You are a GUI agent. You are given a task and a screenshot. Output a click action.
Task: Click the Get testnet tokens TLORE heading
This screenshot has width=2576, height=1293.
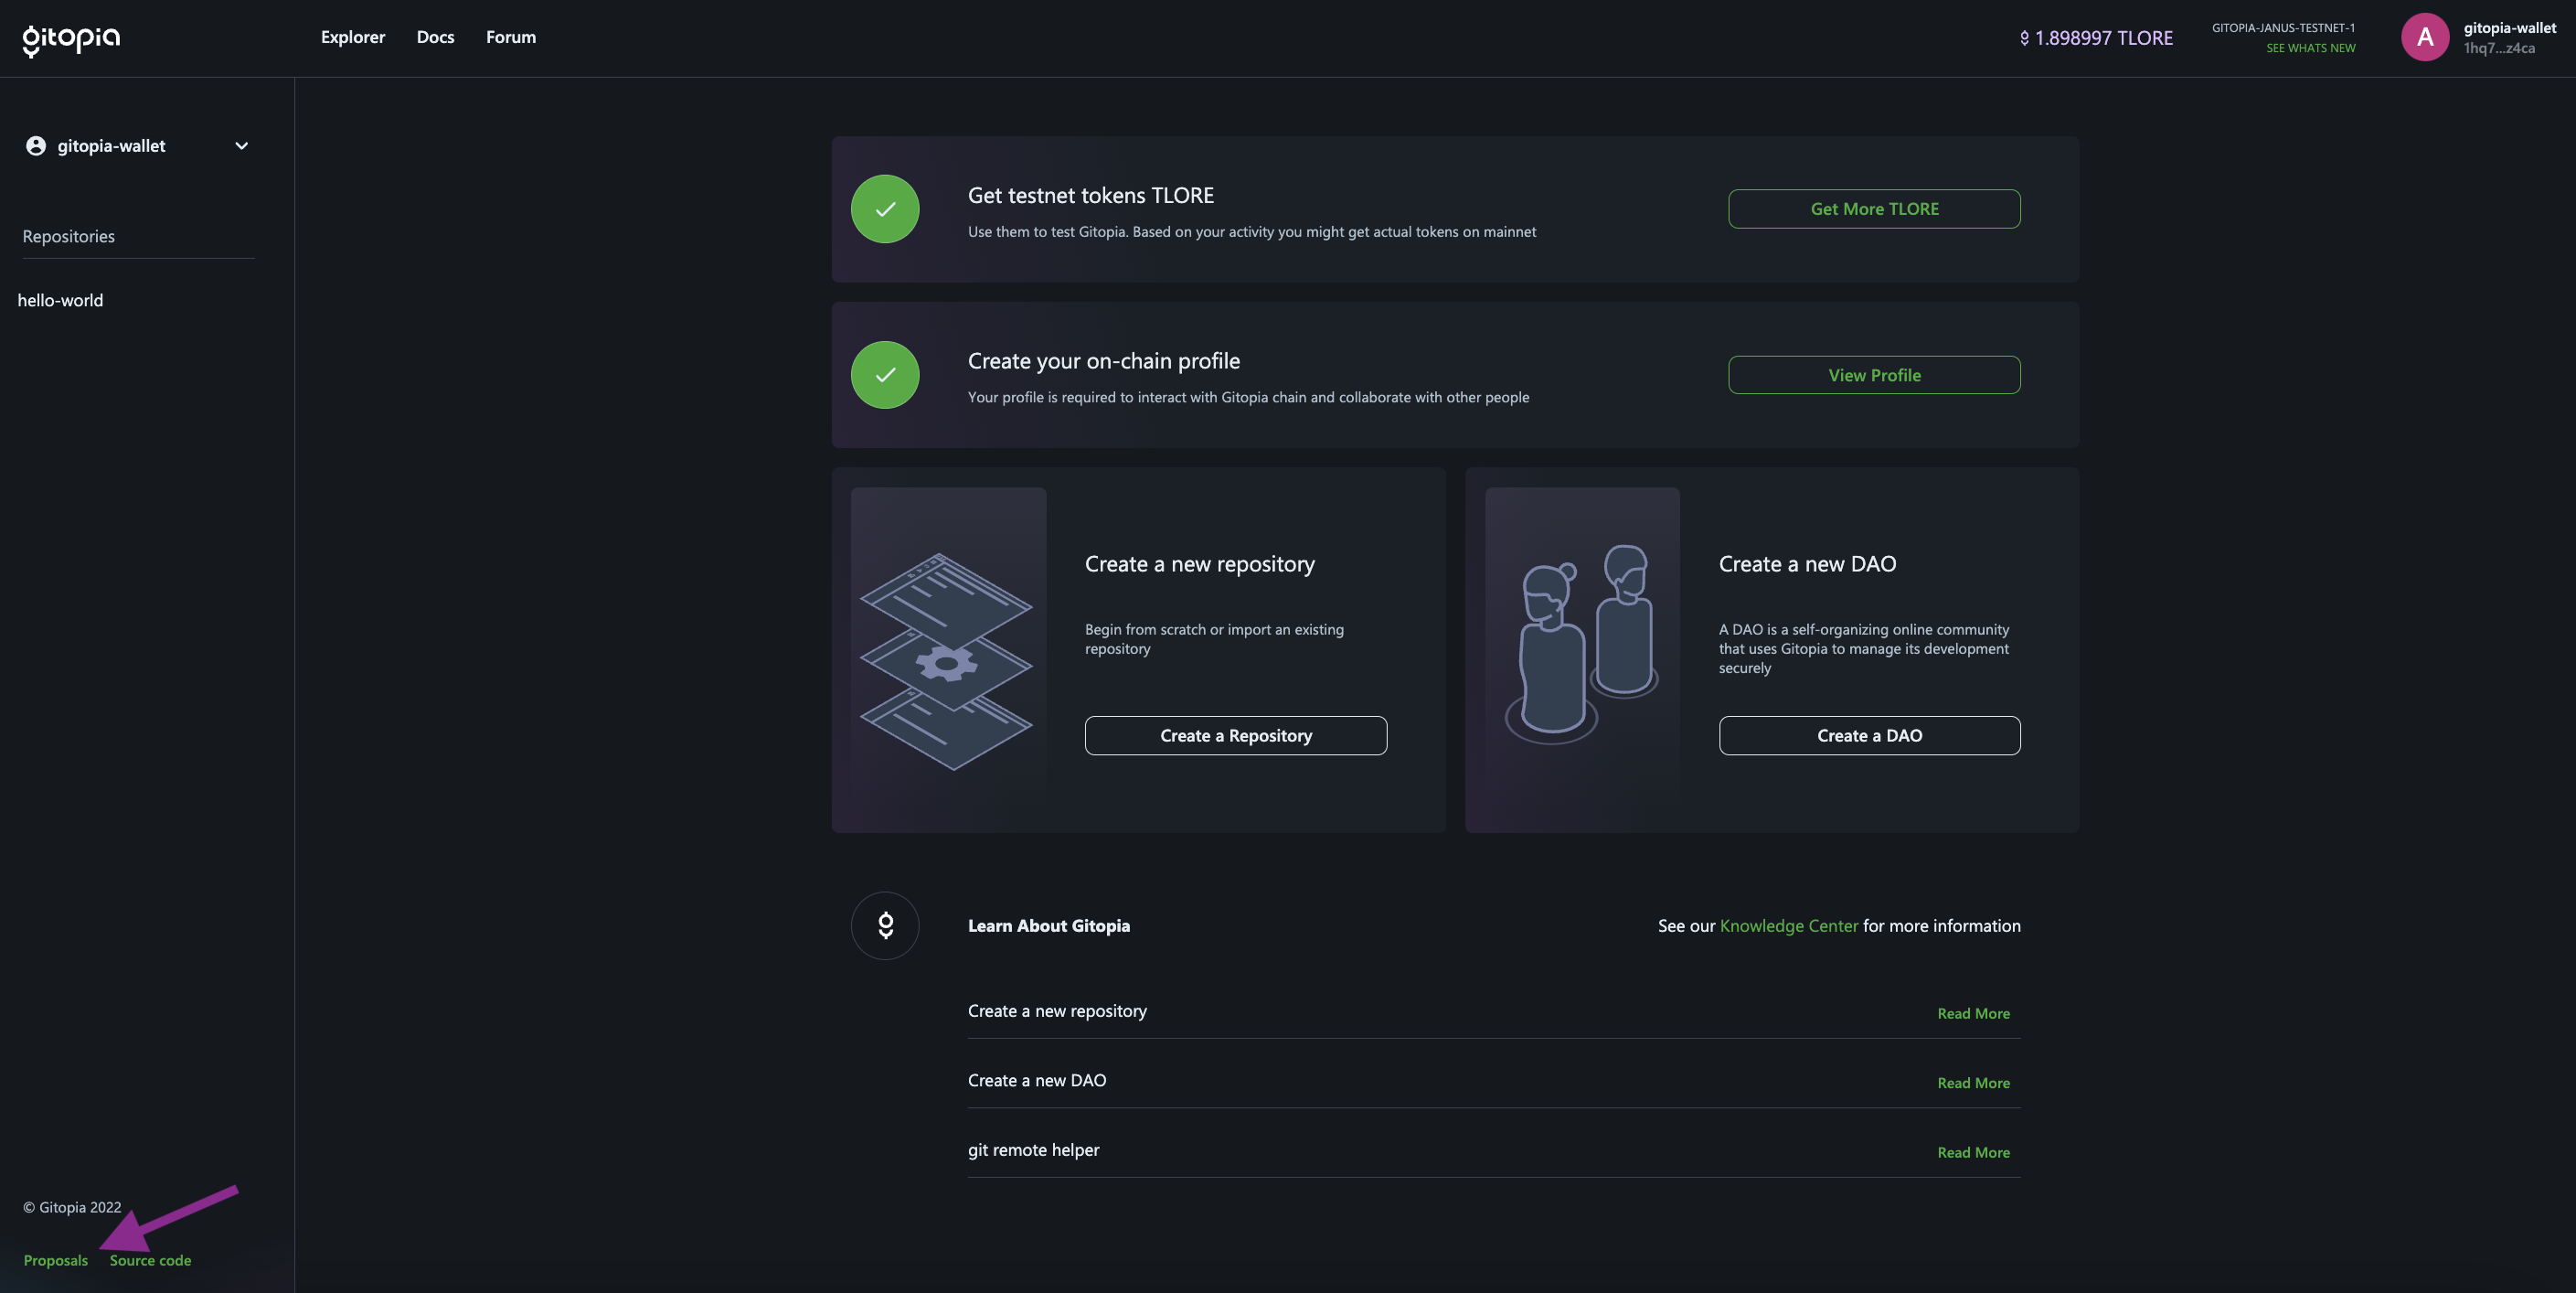(x=1091, y=196)
